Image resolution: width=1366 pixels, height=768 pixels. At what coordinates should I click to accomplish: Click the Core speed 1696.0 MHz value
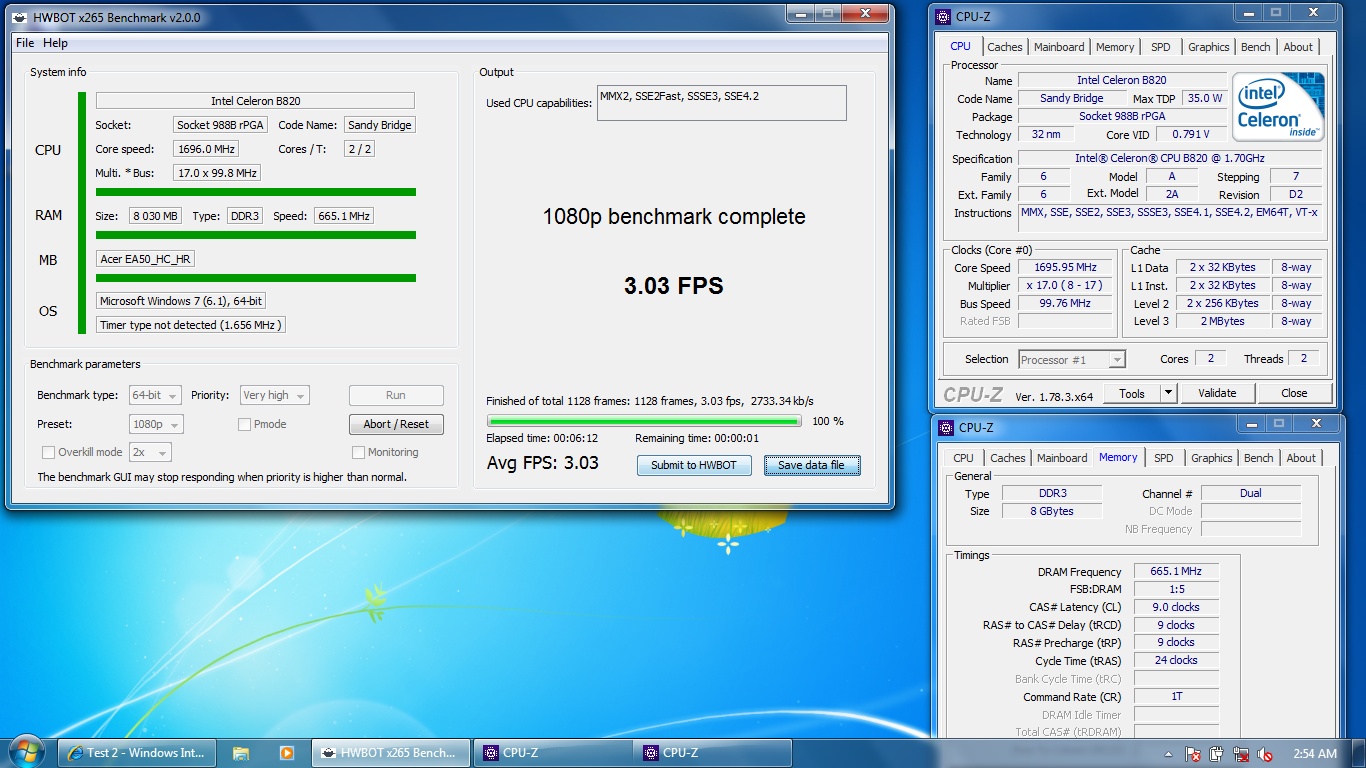point(206,149)
